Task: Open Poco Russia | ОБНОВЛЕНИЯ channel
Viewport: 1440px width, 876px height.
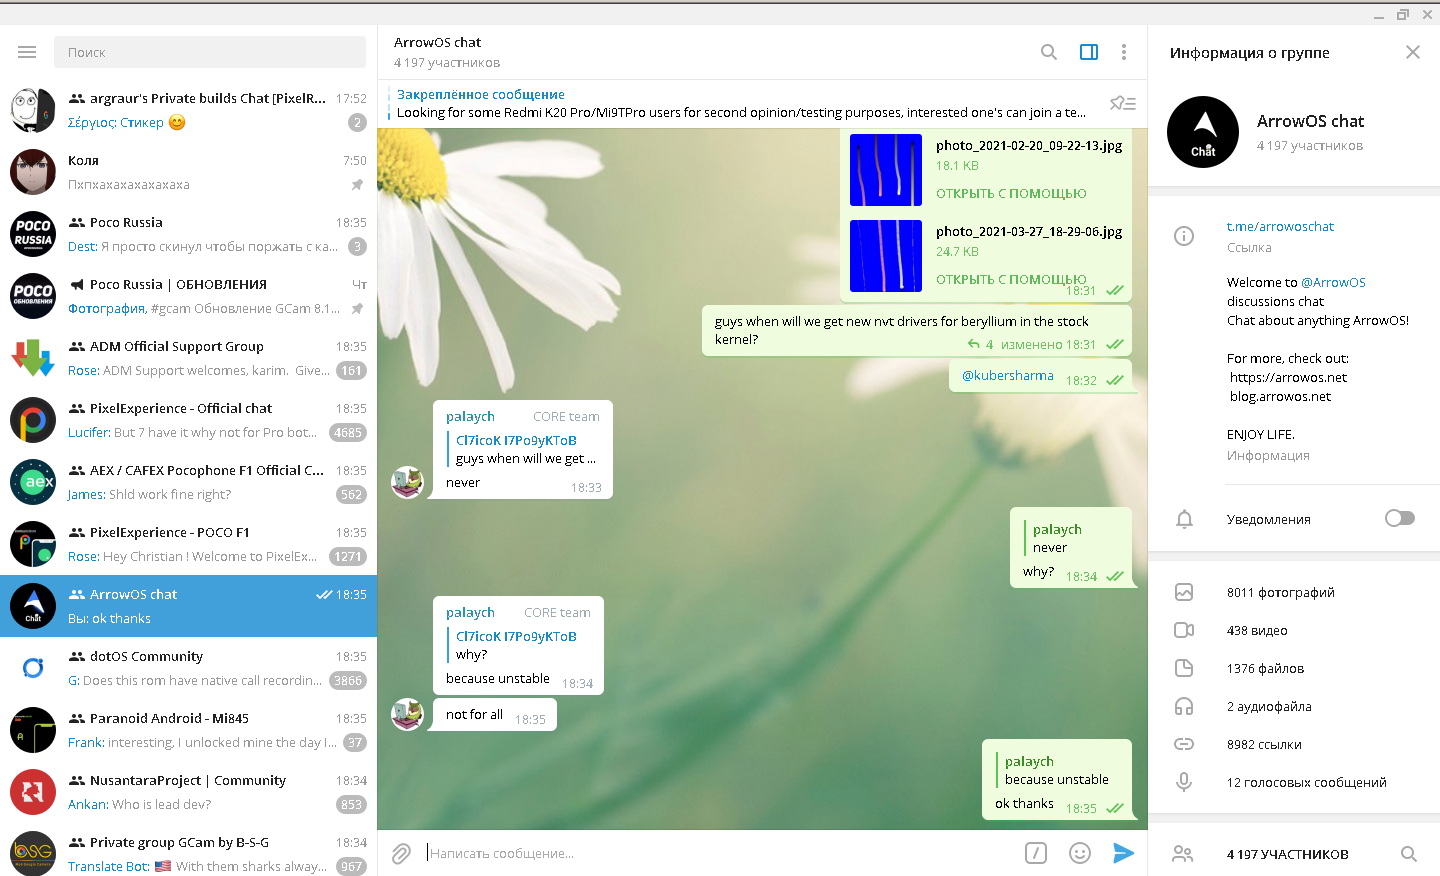Action: tap(188, 296)
